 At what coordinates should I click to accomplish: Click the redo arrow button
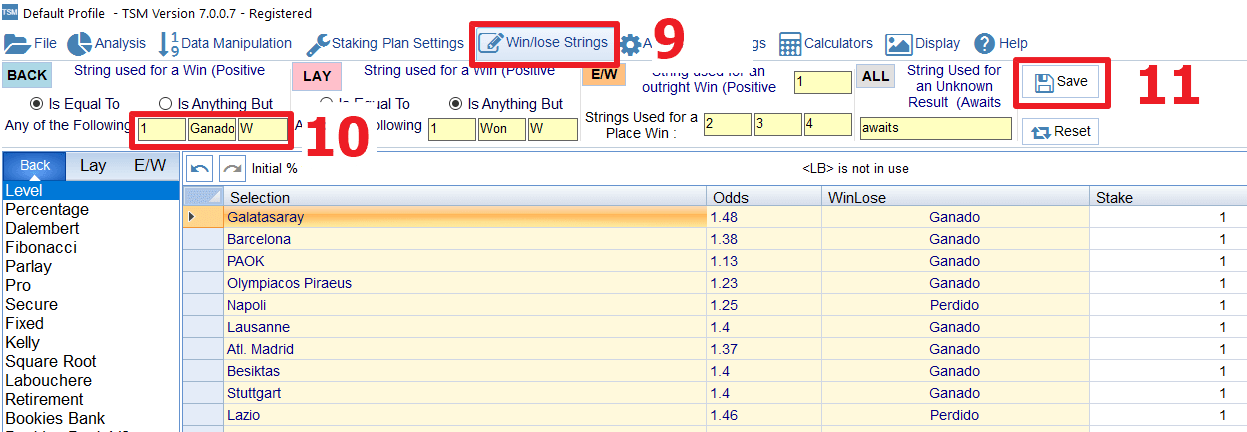232,168
